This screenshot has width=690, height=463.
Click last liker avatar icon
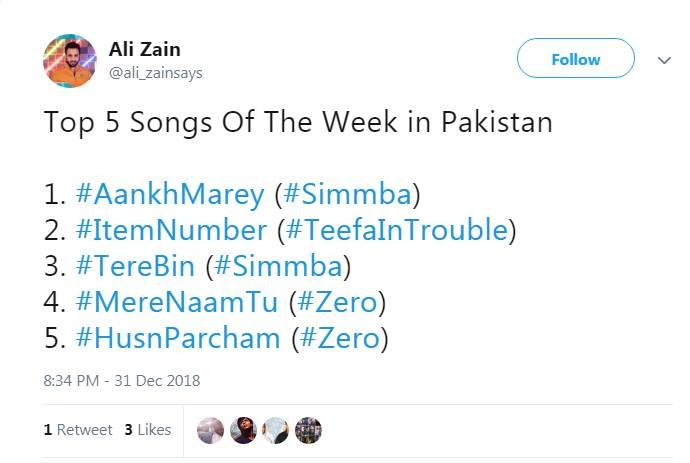tap(308, 430)
